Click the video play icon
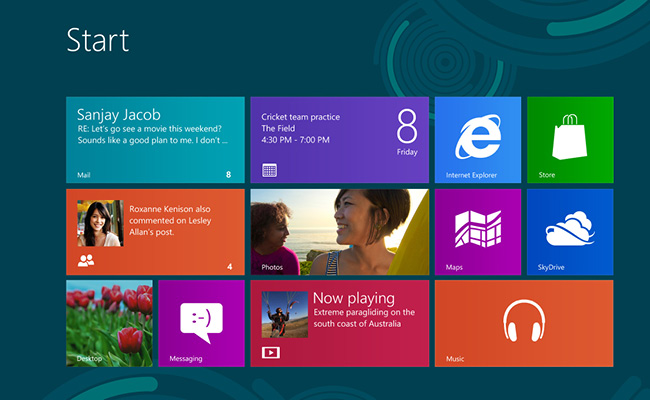The height and width of the screenshot is (400, 650). pyautogui.click(x=271, y=353)
